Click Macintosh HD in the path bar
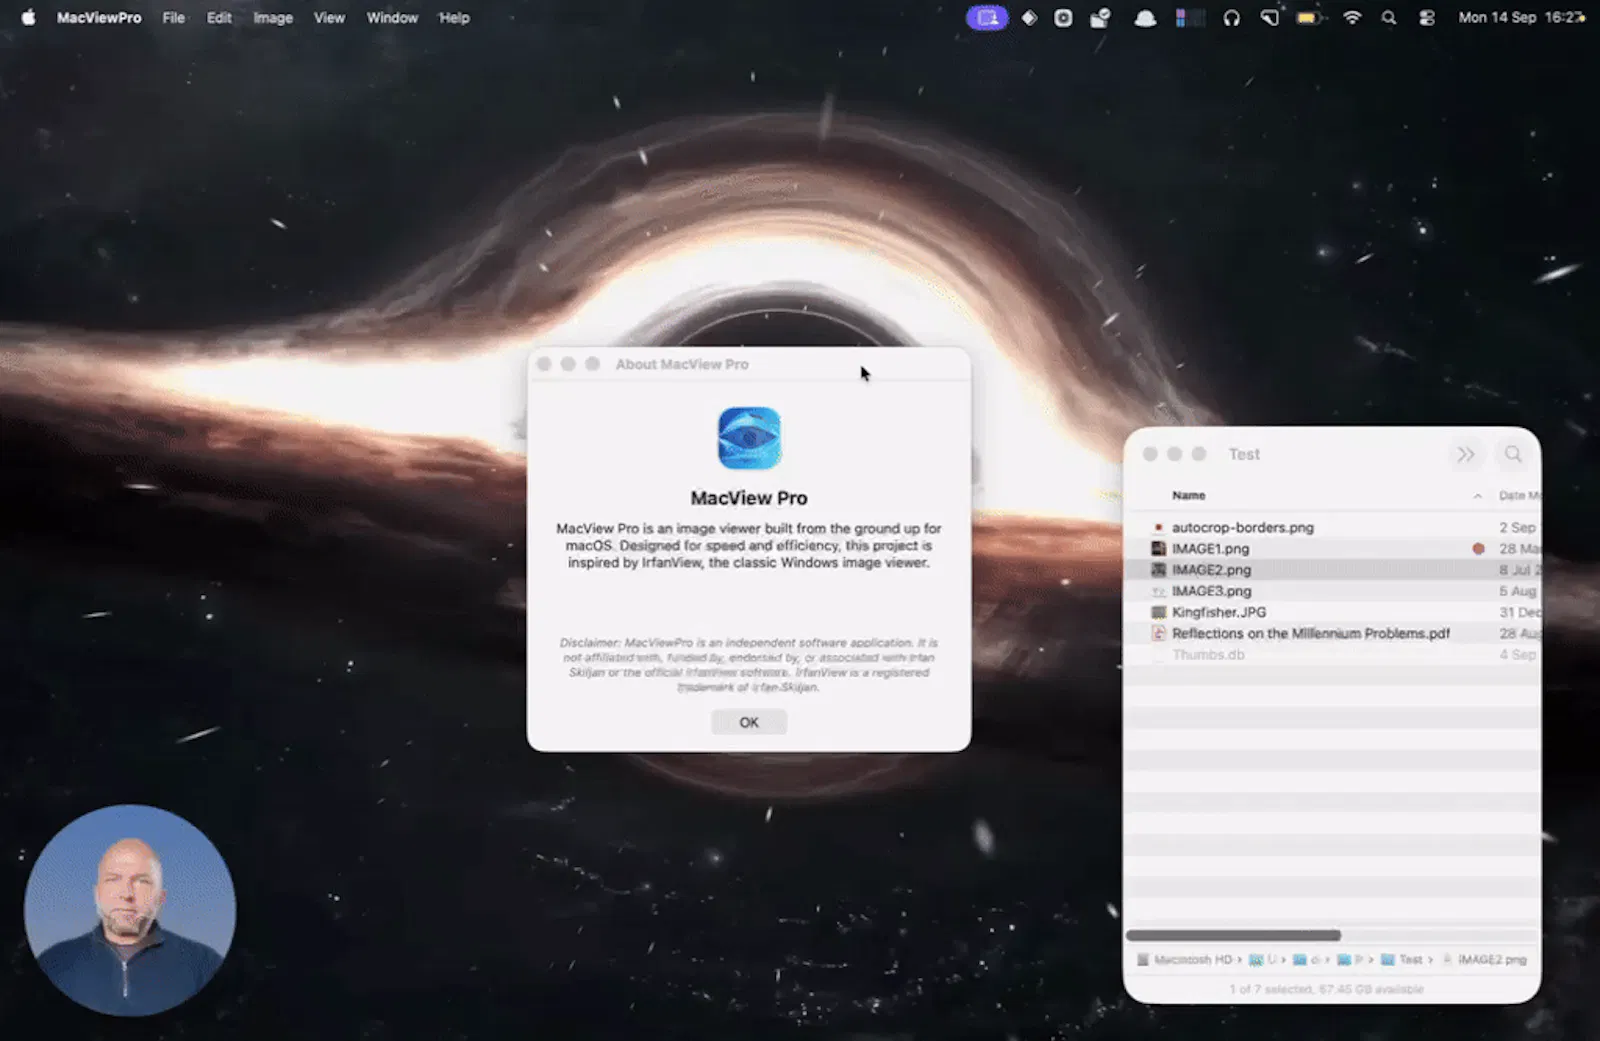This screenshot has height=1041, width=1600. click(x=1184, y=959)
